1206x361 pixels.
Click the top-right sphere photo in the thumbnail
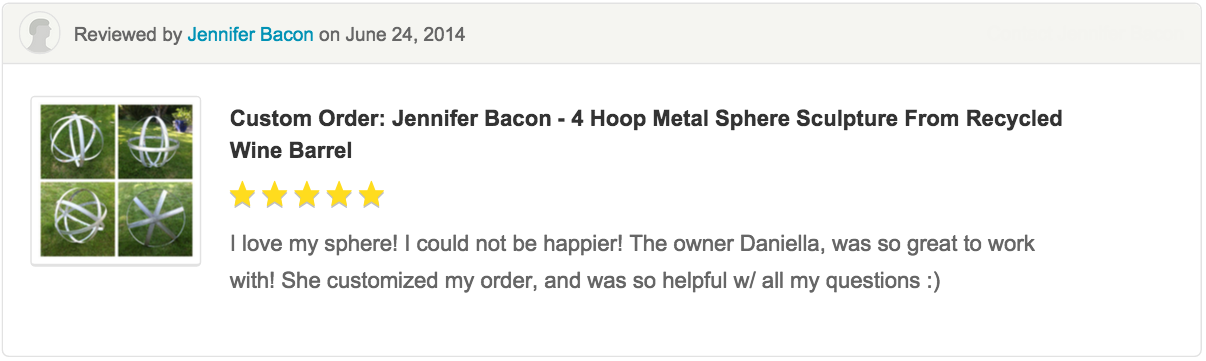tap(155, 141)
